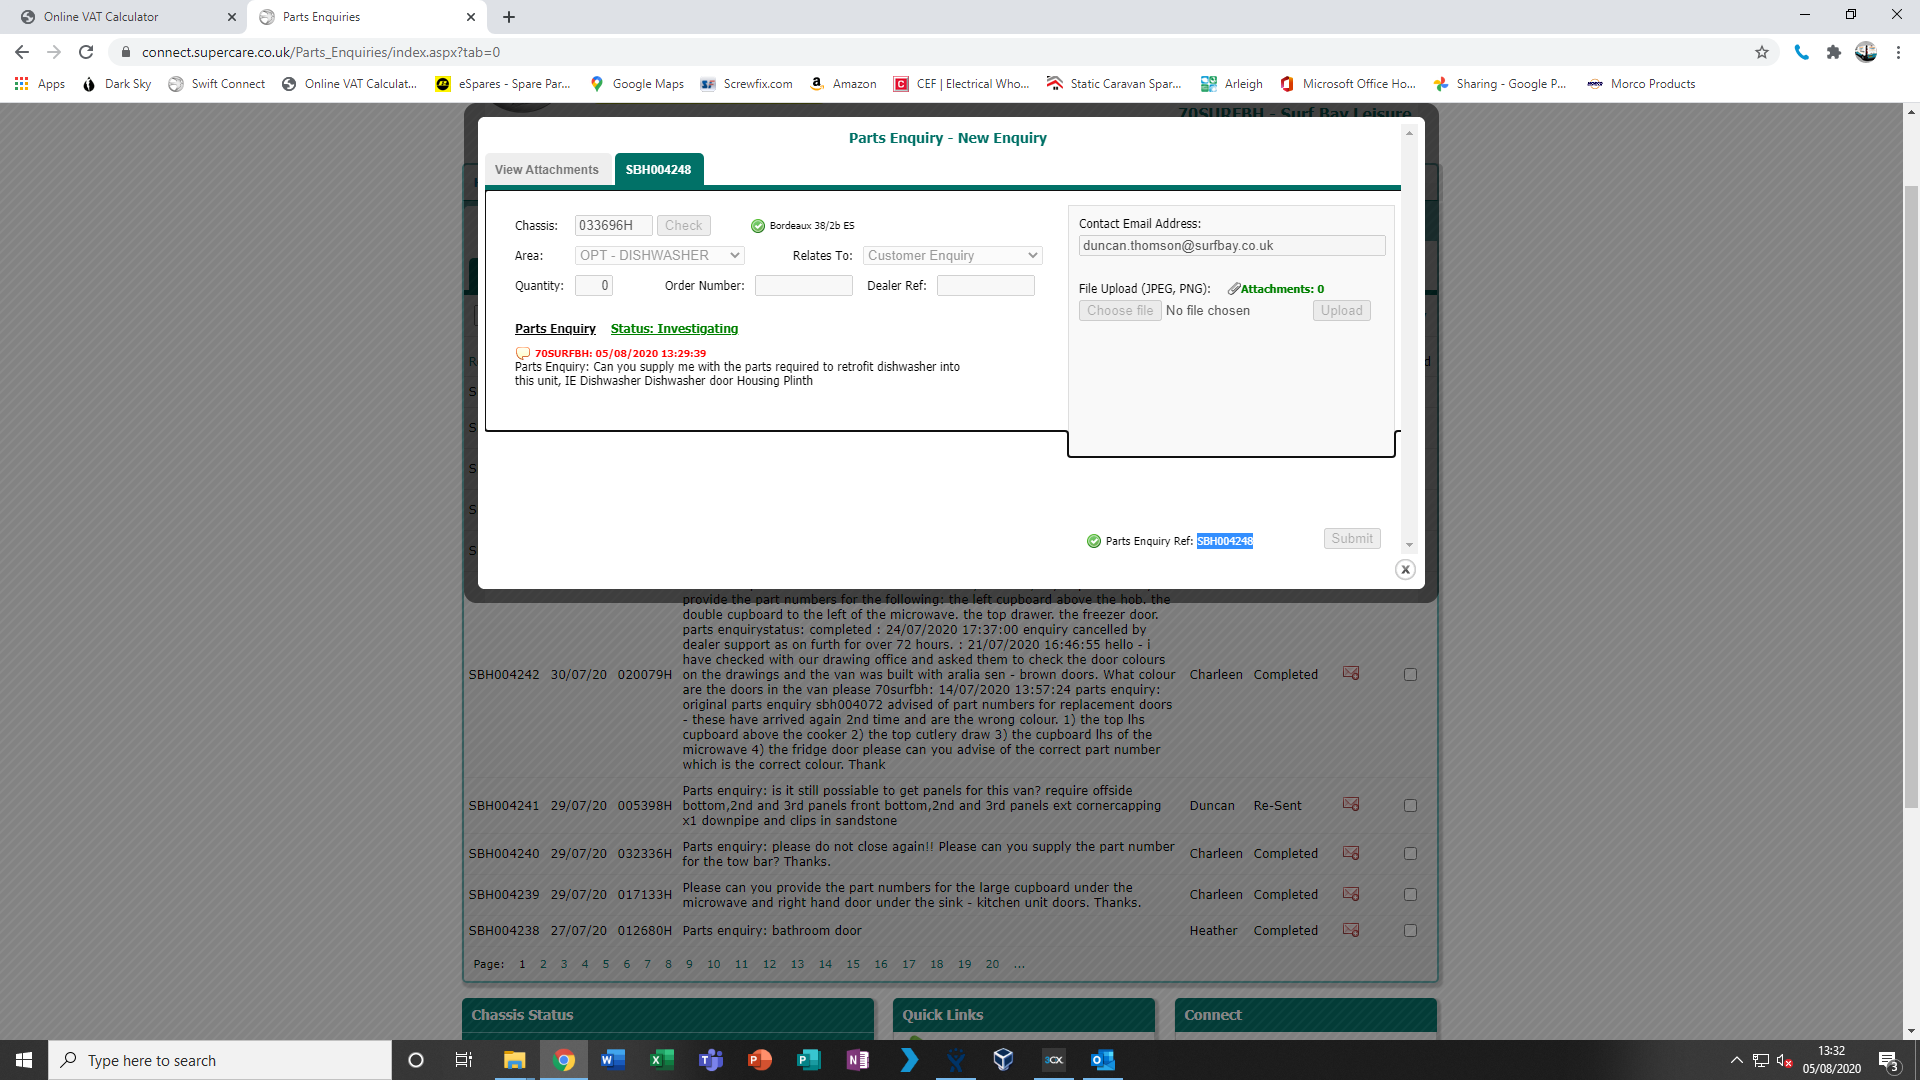Viewport: 1920px width, 1080px height.
Task: Open Microsoft Teams from the taskbar
Action: pos(711,1060)
